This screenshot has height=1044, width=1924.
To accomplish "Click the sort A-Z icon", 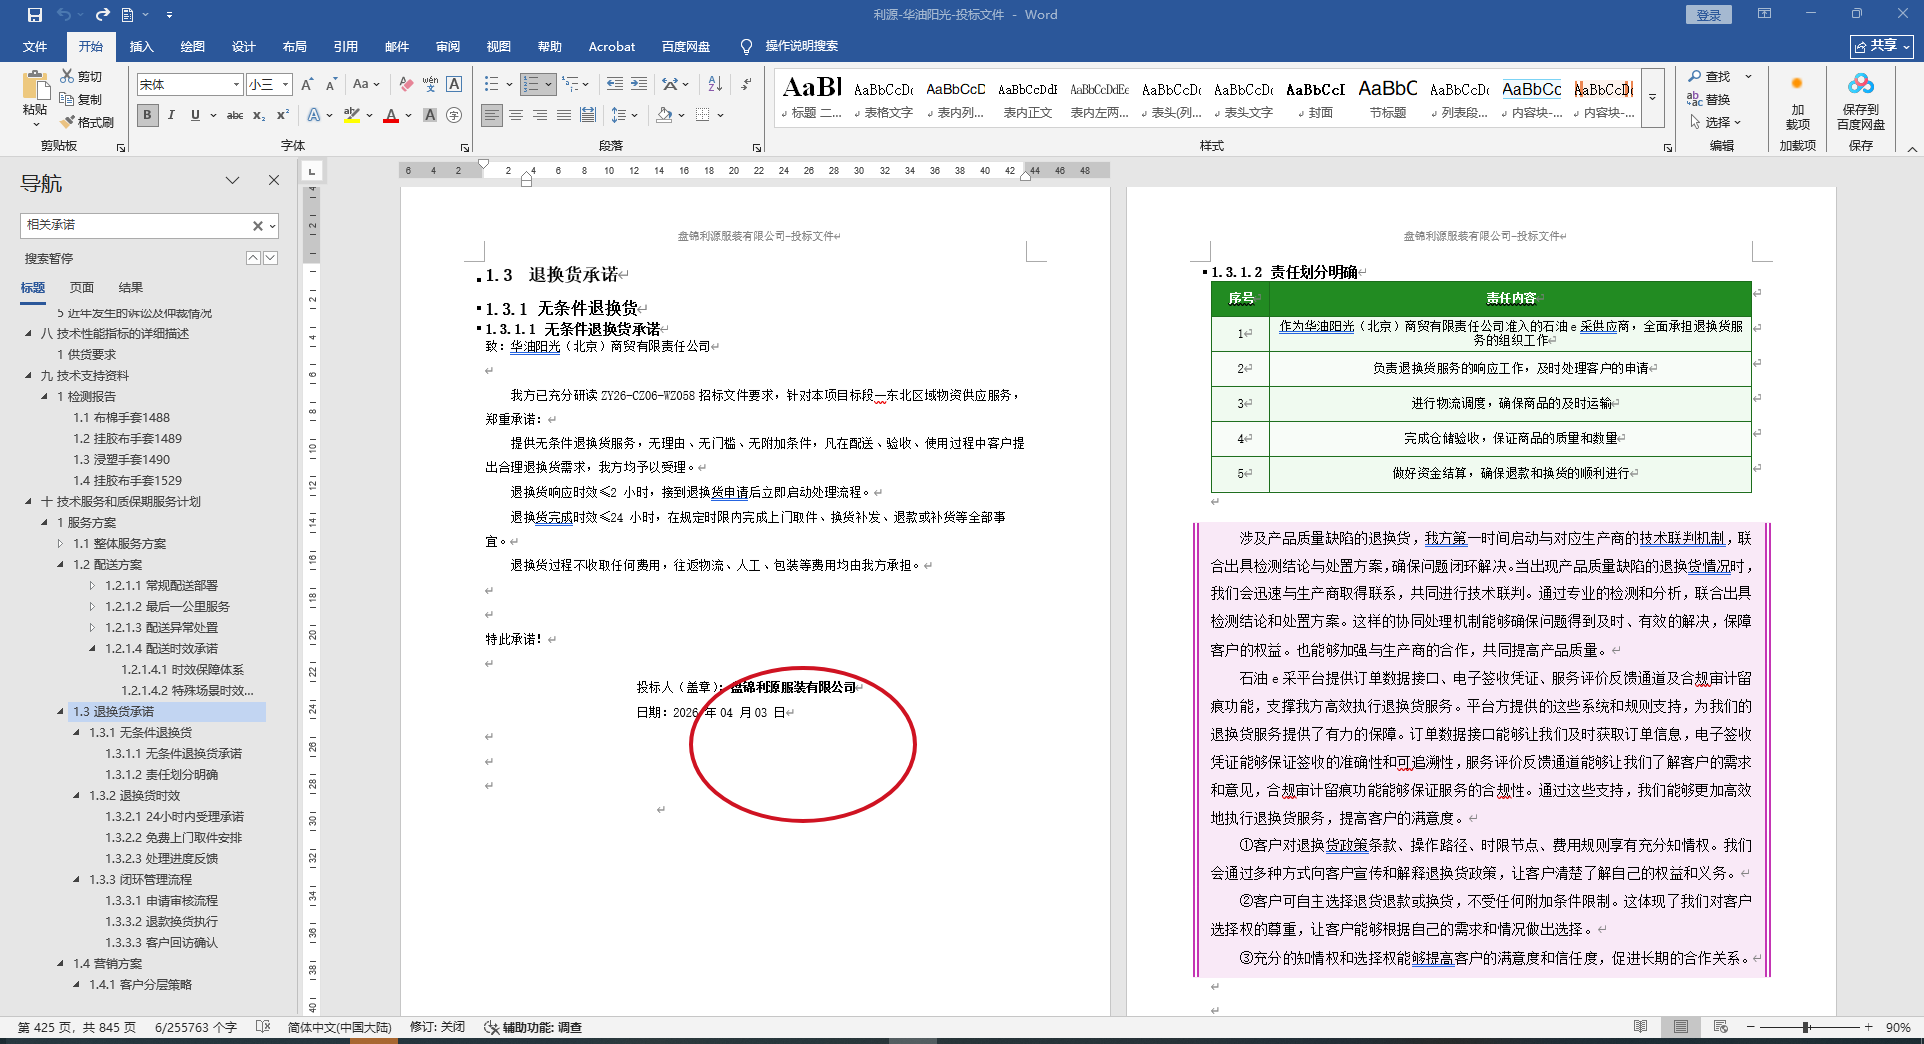I will coord(715,84).
